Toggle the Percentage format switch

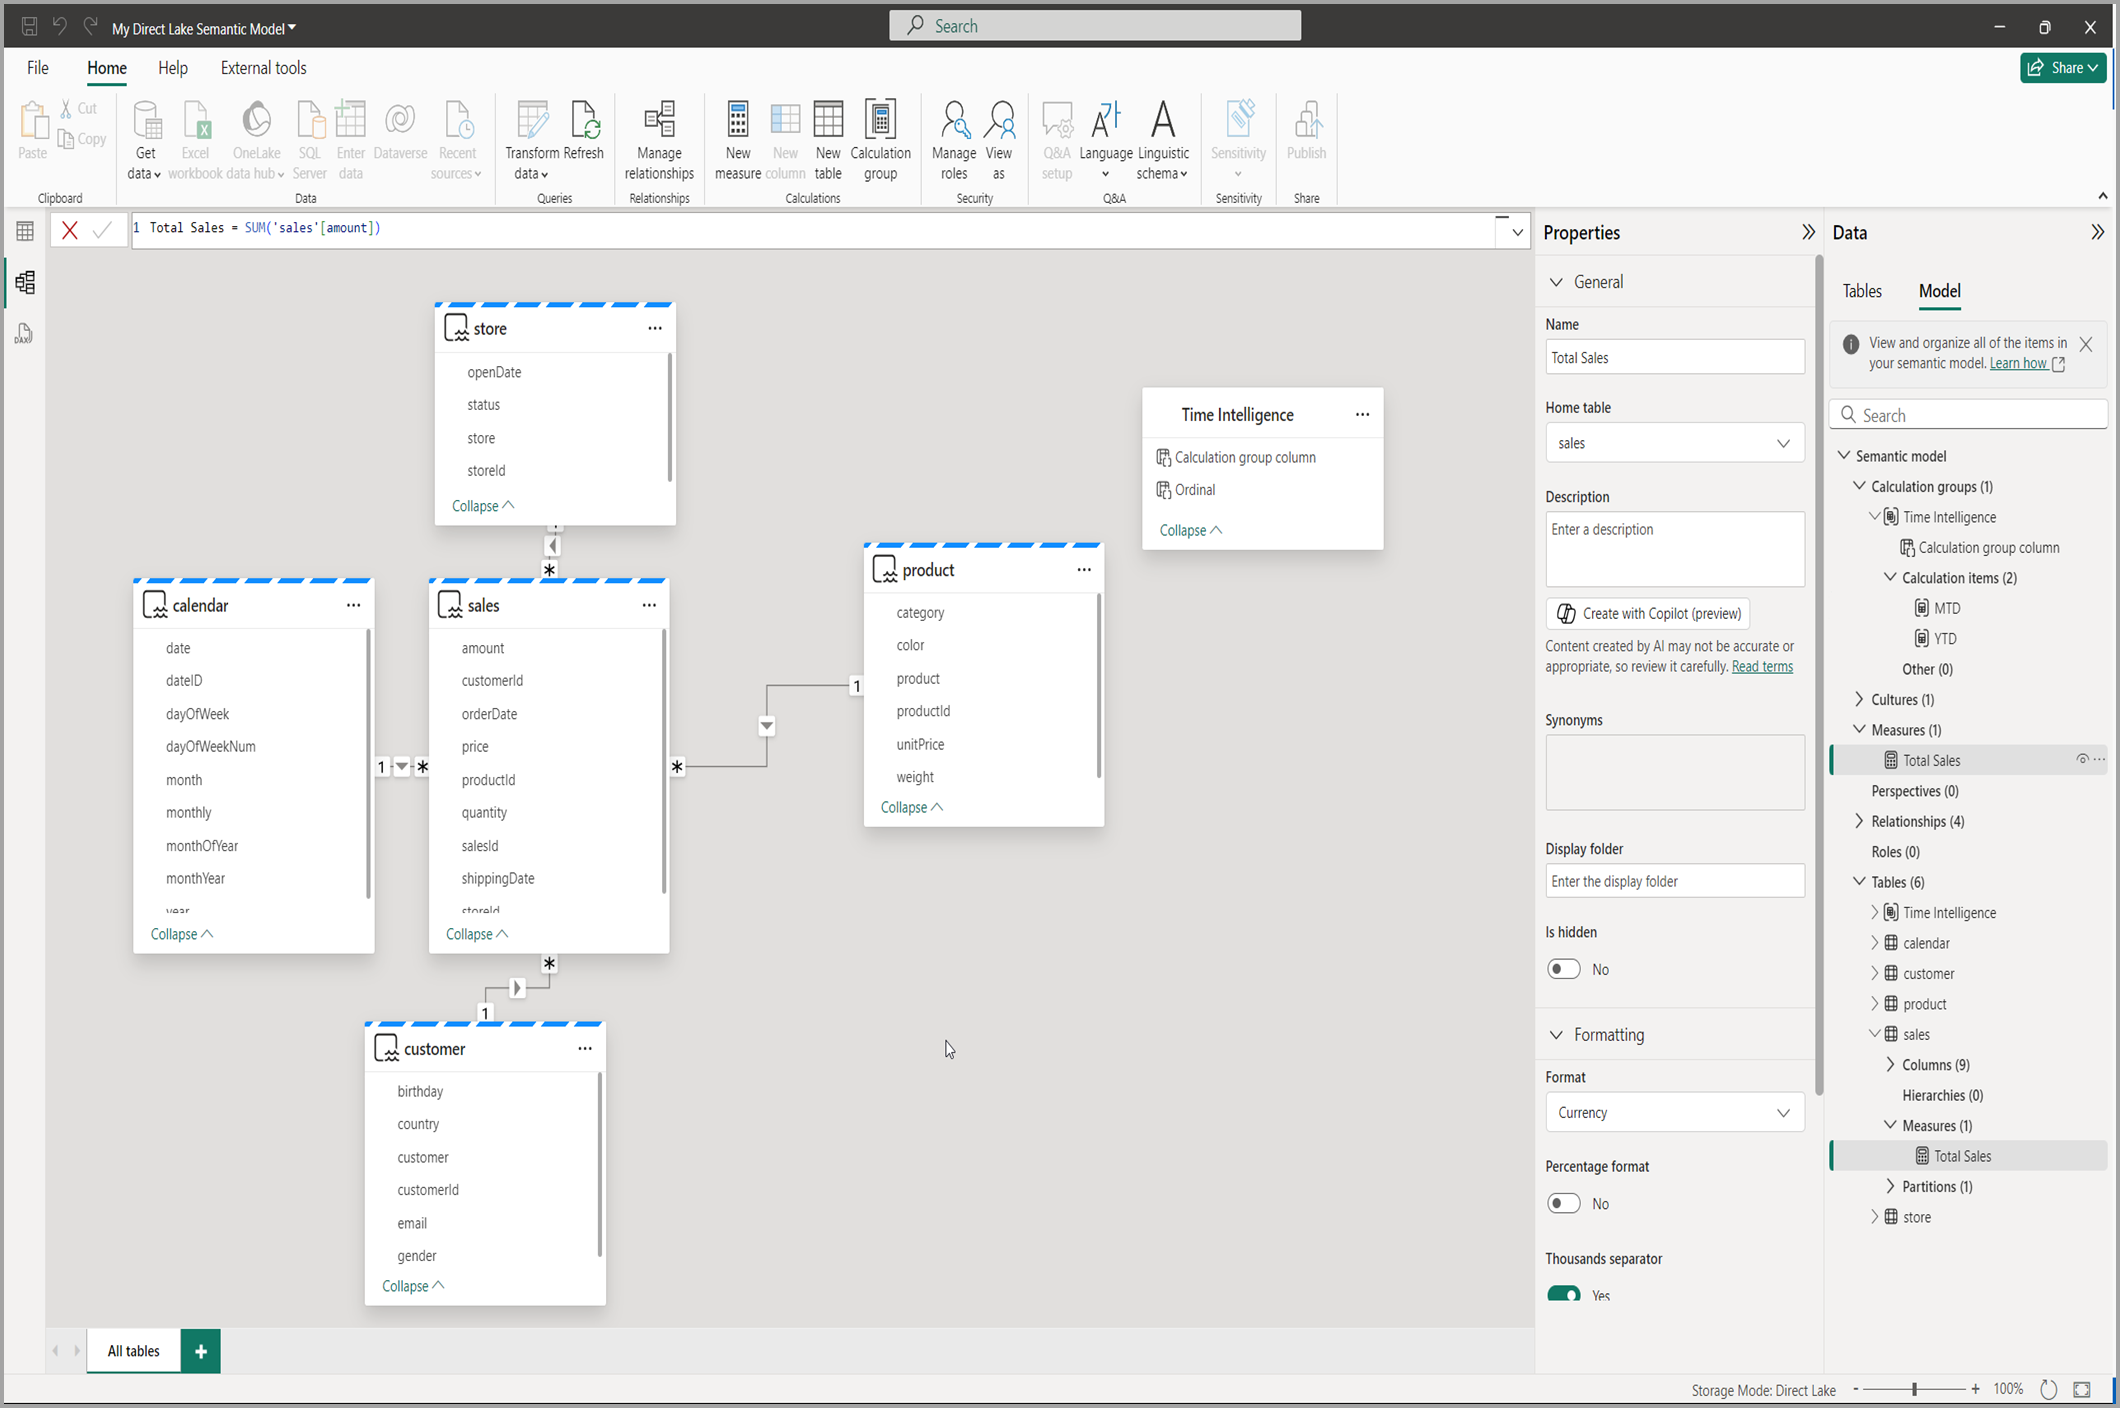pos(1564,1203)
